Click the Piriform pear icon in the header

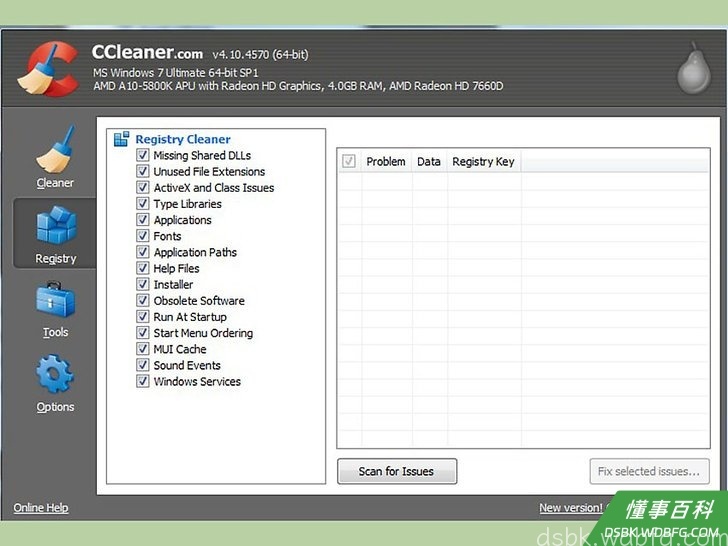click(694, 68)
